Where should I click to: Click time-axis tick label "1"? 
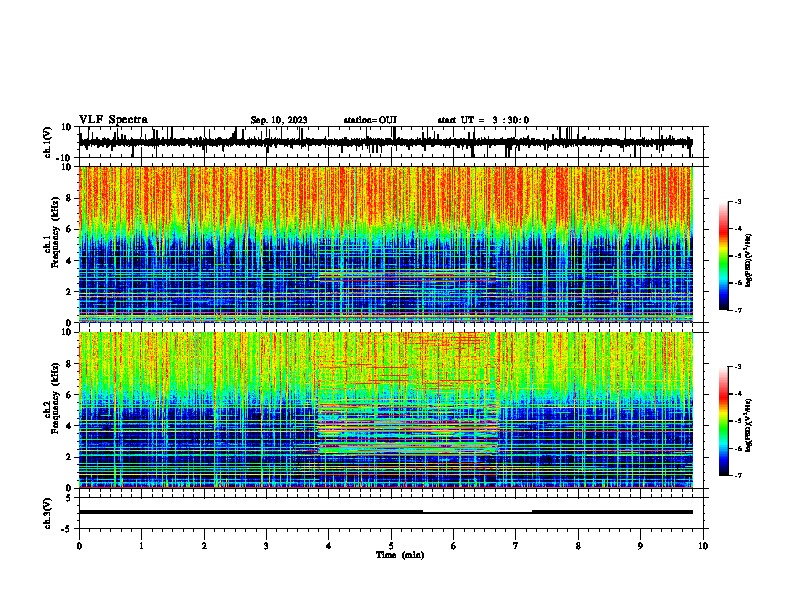[141, 546]
